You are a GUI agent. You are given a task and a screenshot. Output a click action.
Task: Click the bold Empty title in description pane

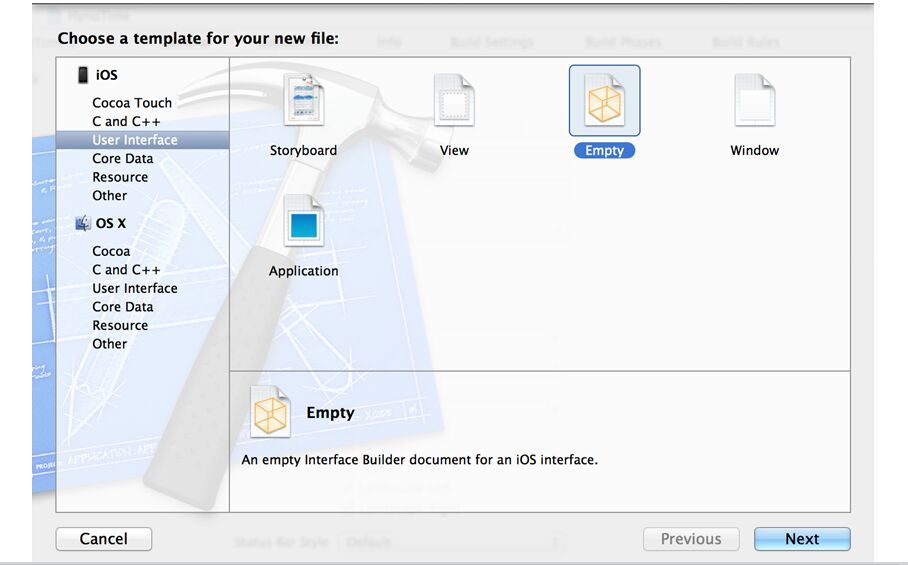coord(330,412)
